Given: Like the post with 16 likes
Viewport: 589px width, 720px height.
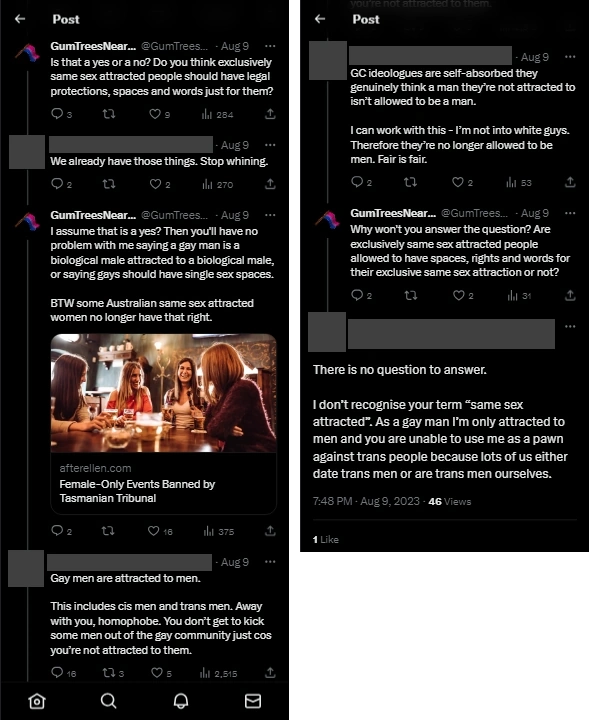Looking at the screenshot, I should point(153,531).
